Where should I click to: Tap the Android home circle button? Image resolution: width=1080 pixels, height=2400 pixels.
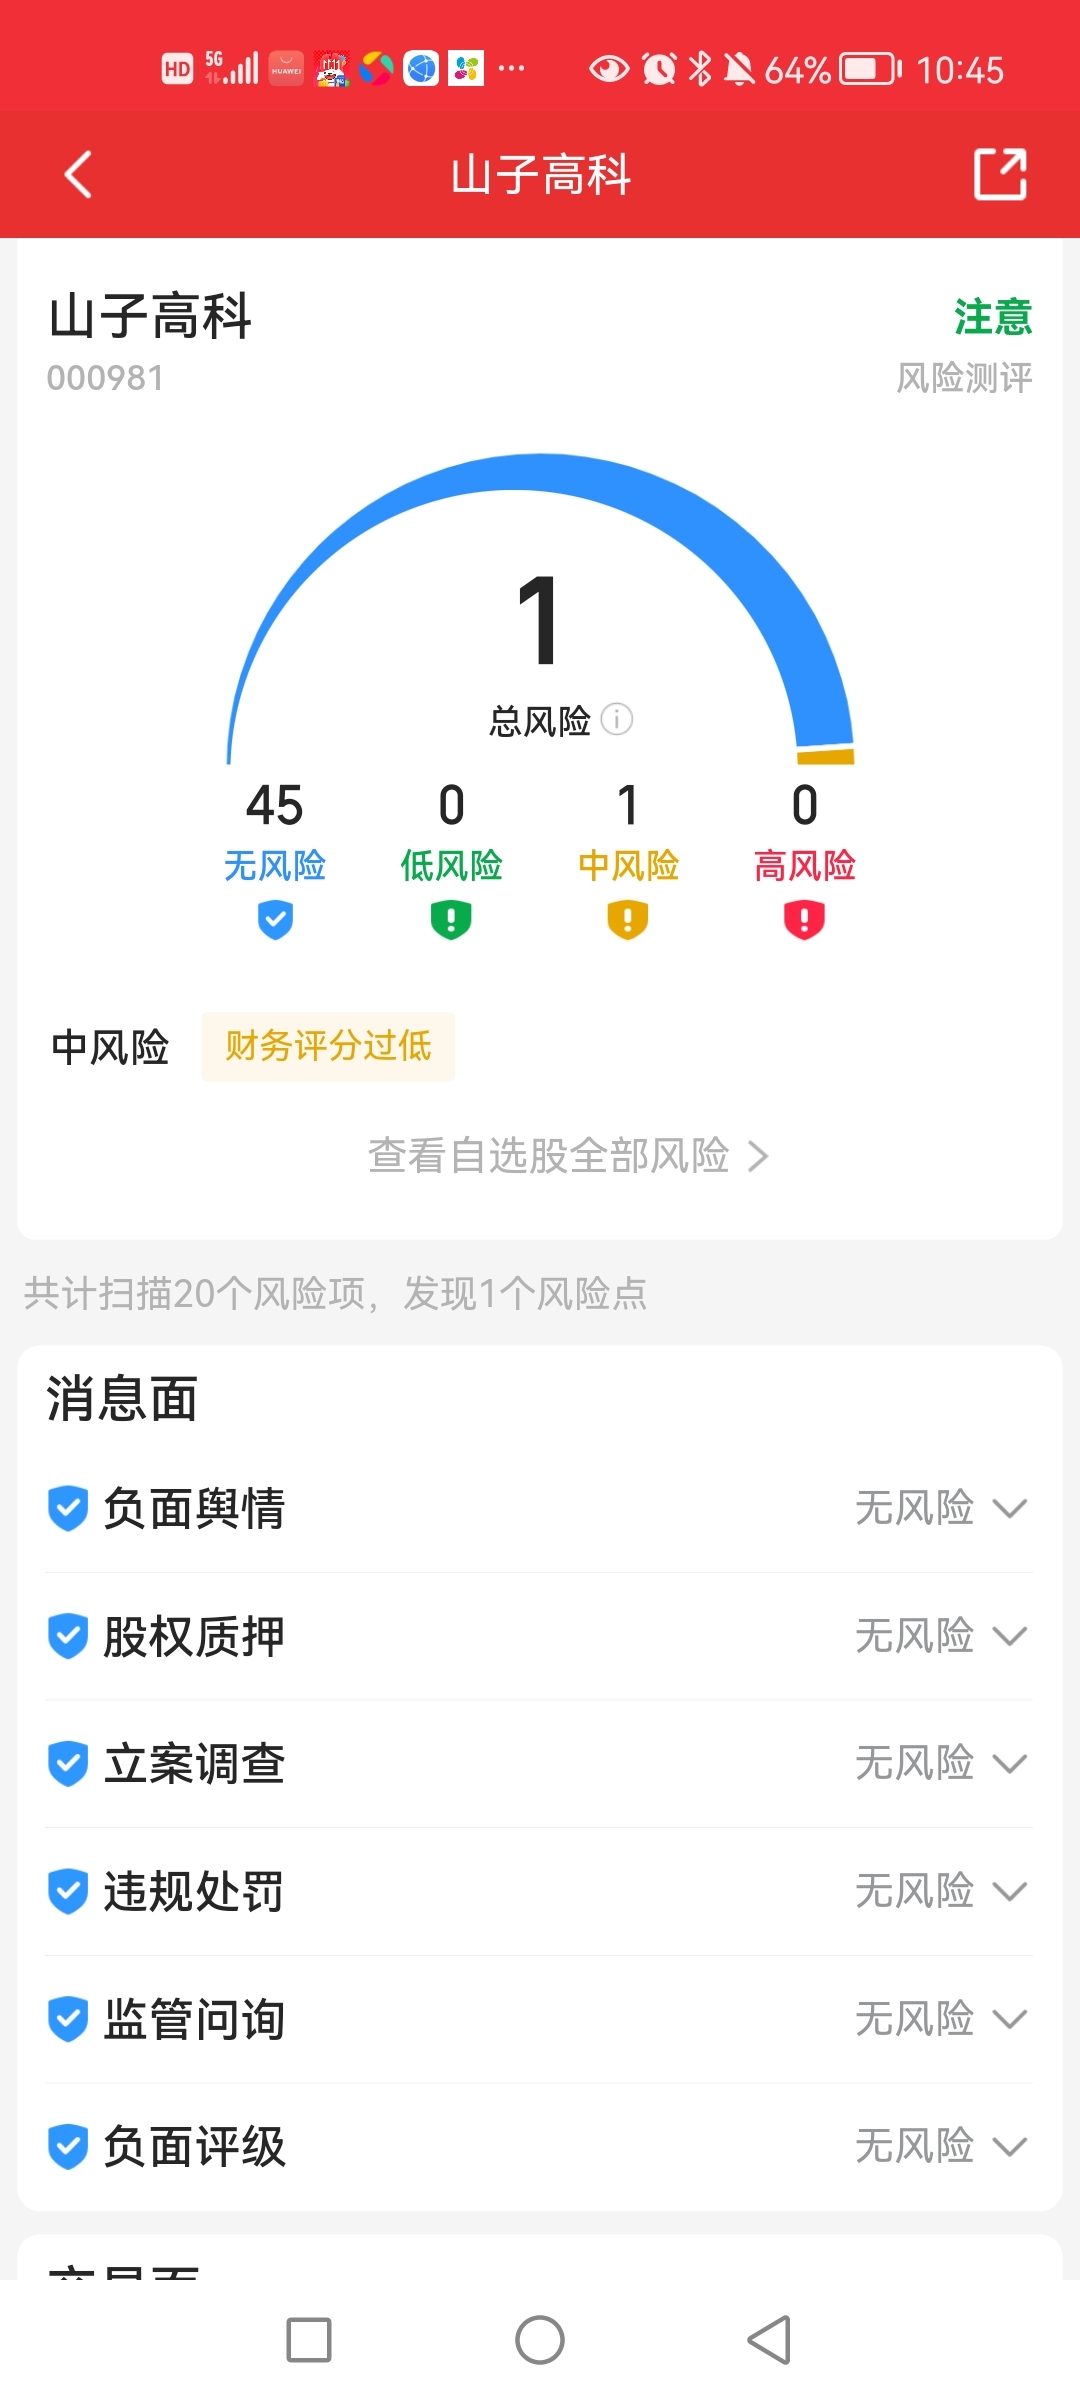(540, 2340)
